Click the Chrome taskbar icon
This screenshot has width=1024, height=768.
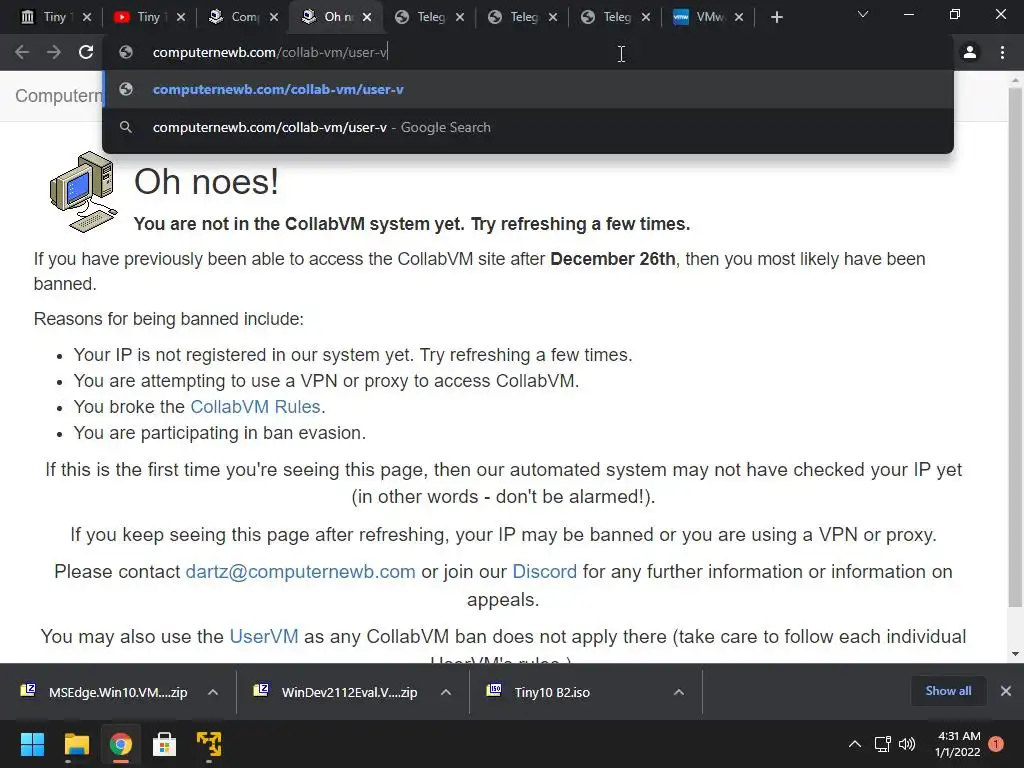coord(120,744)
